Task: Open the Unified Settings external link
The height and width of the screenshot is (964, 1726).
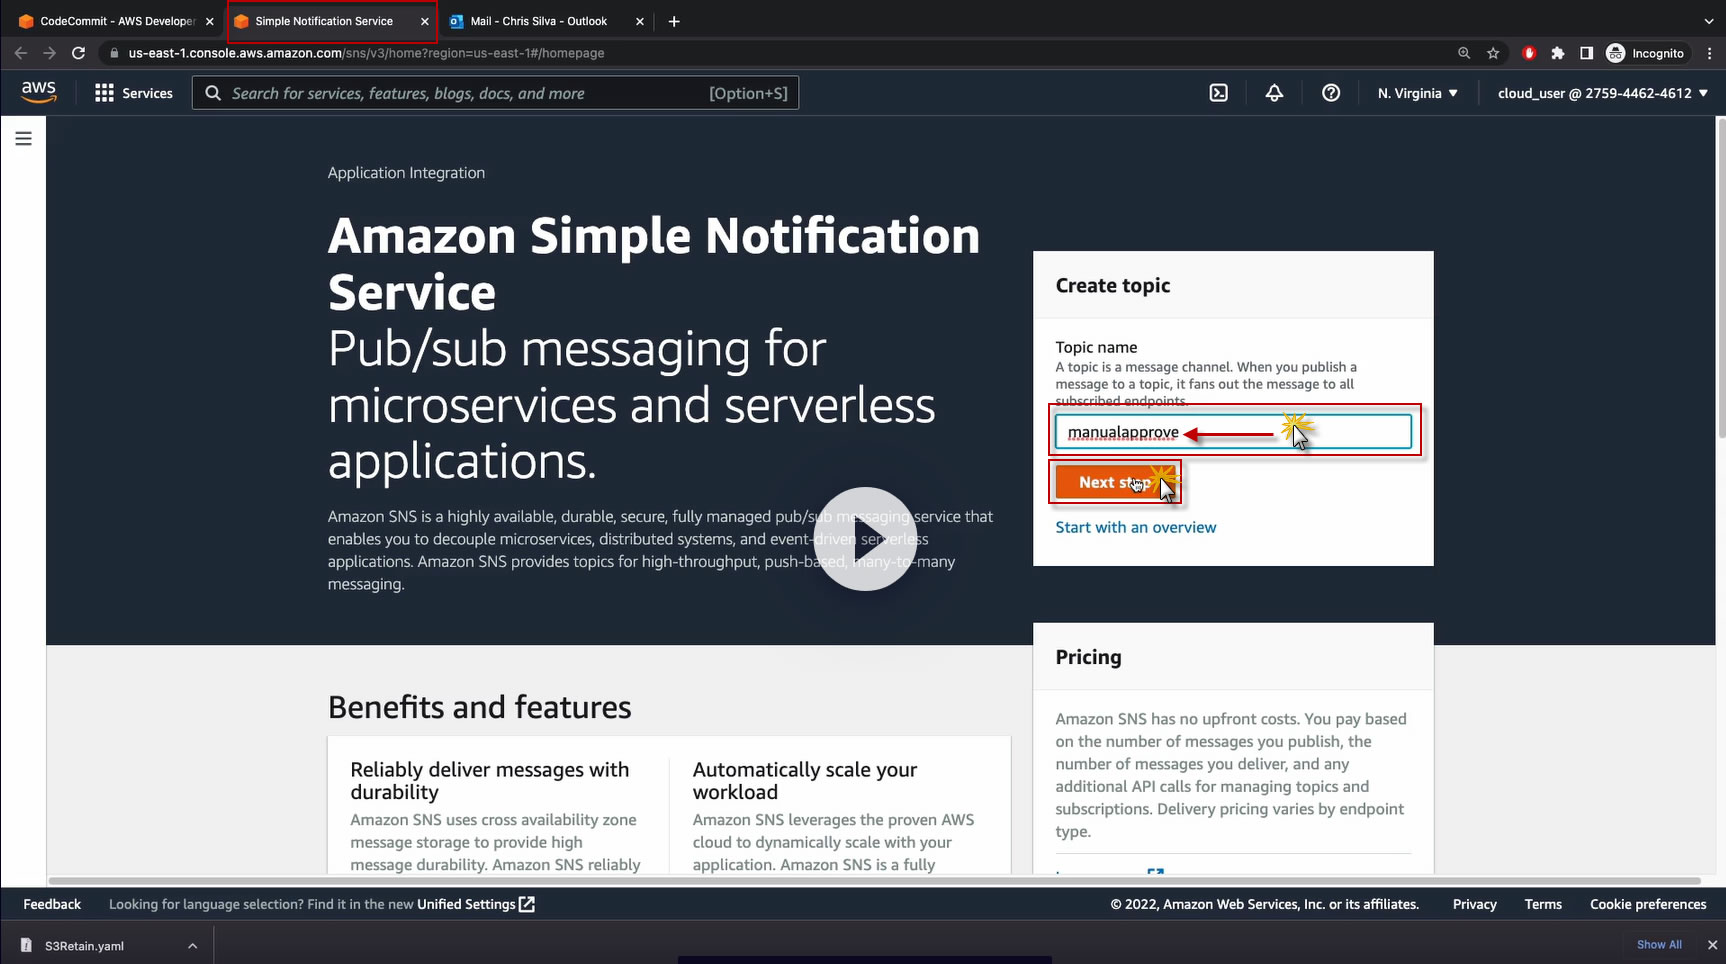Action: [476, 904]
